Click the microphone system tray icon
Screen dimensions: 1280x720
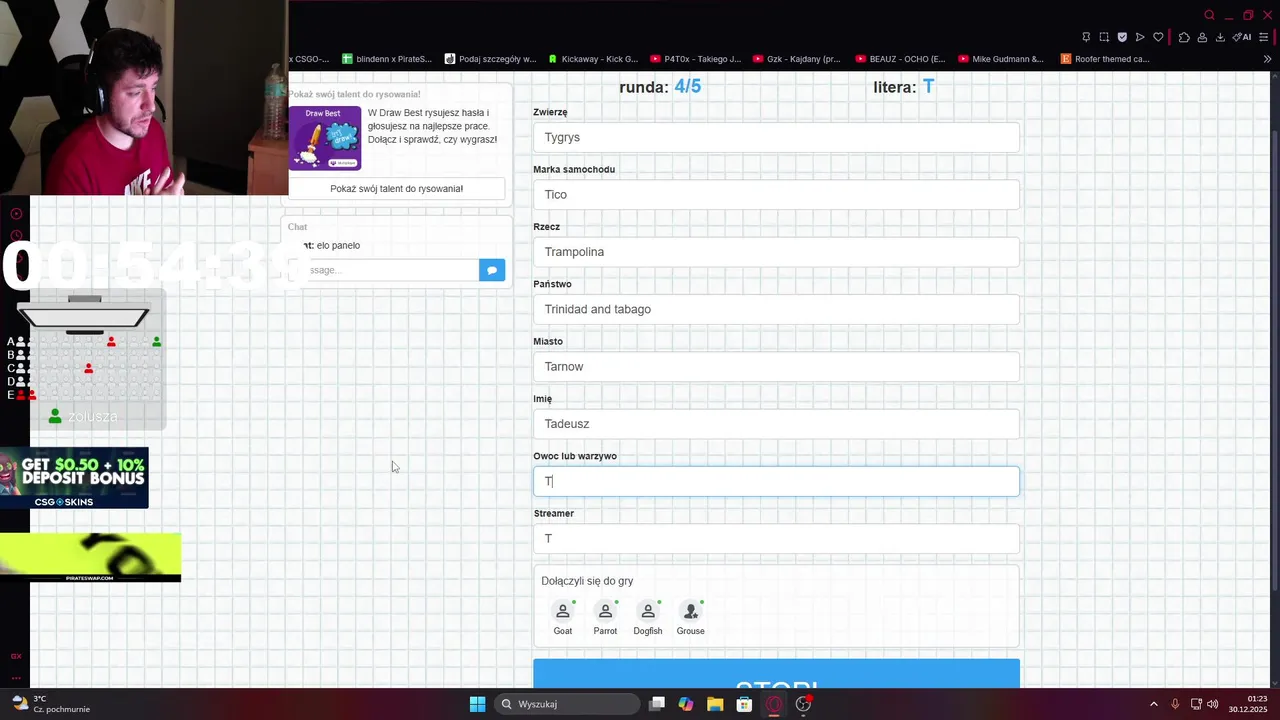1175,704
